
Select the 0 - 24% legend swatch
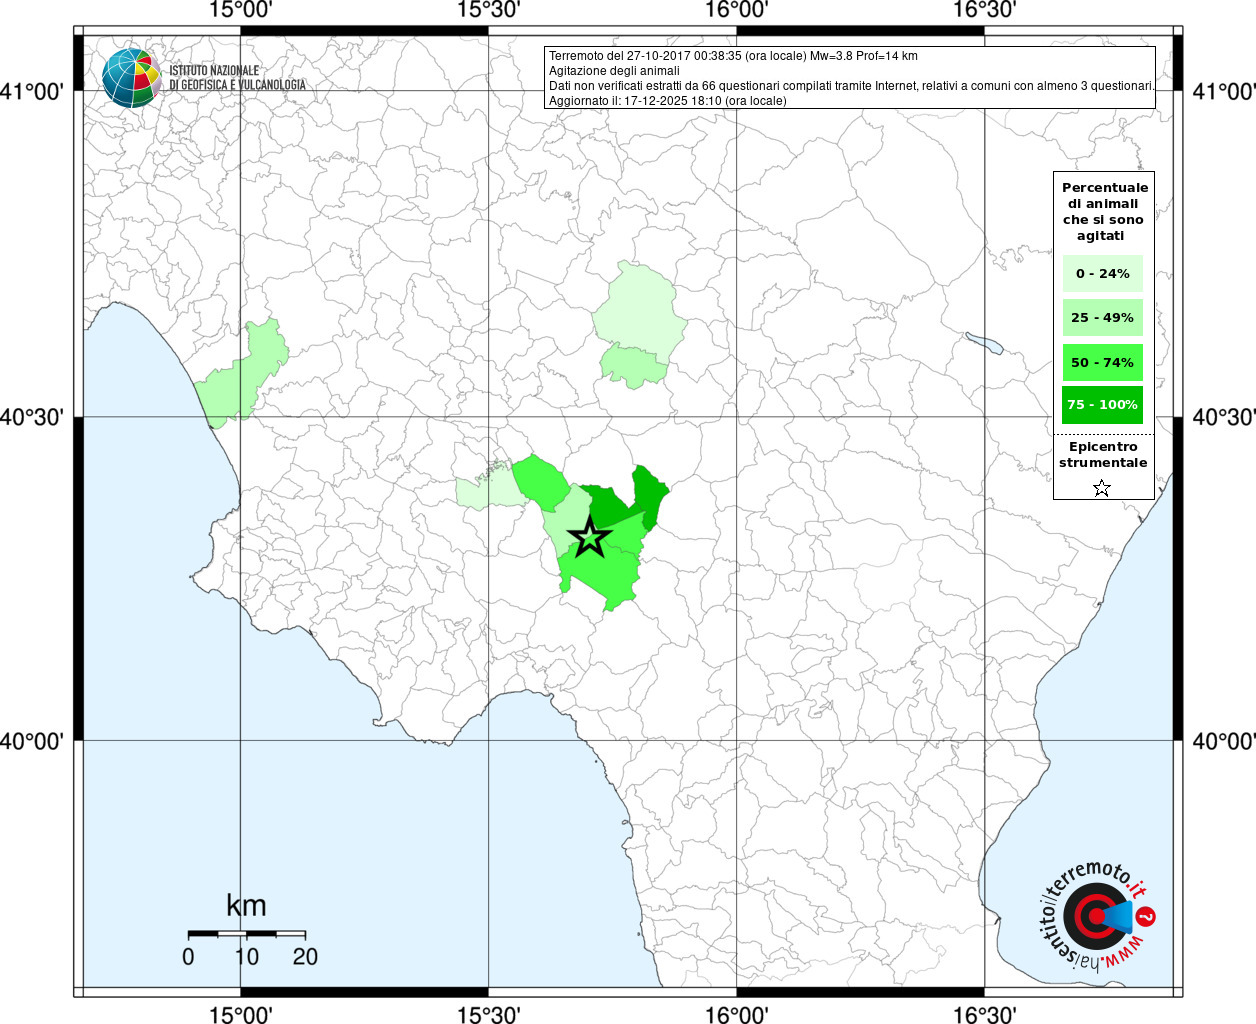[1103, 273]
